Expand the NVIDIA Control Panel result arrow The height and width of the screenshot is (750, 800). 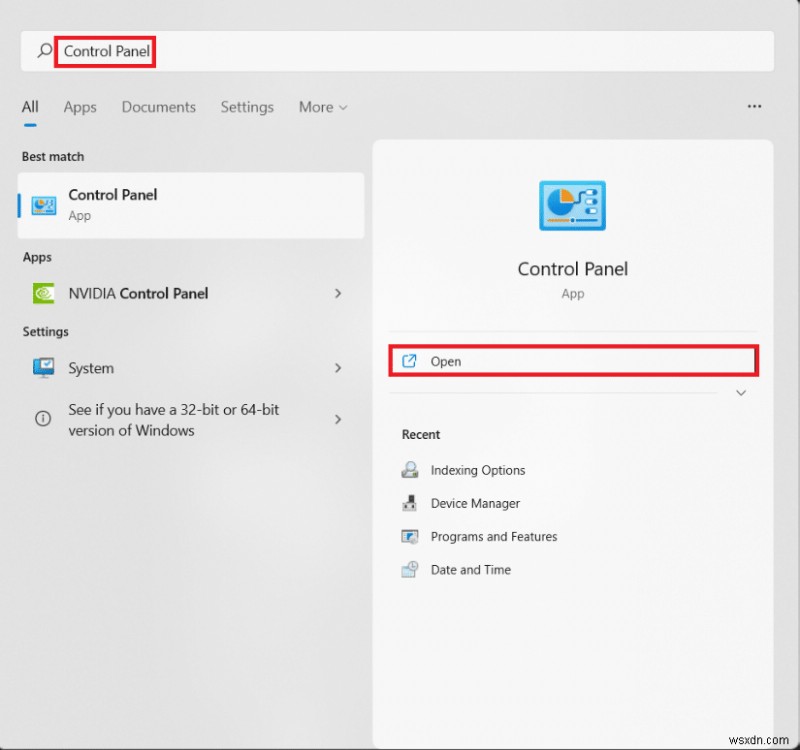tap(338, 293)
